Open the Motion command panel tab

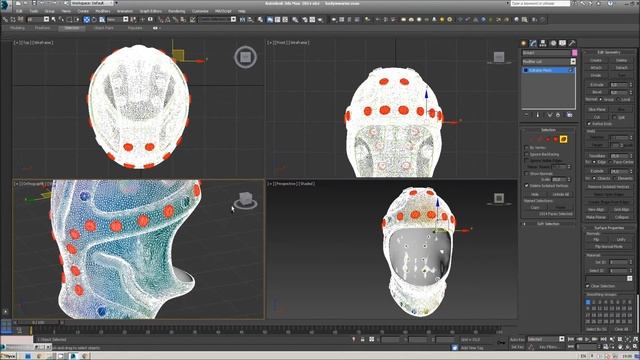pos(553,43)
